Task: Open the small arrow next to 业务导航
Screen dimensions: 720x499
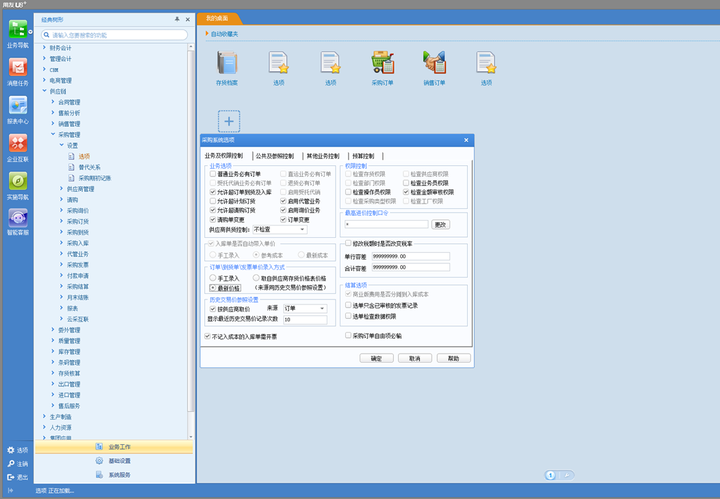Action: (30, 32)
